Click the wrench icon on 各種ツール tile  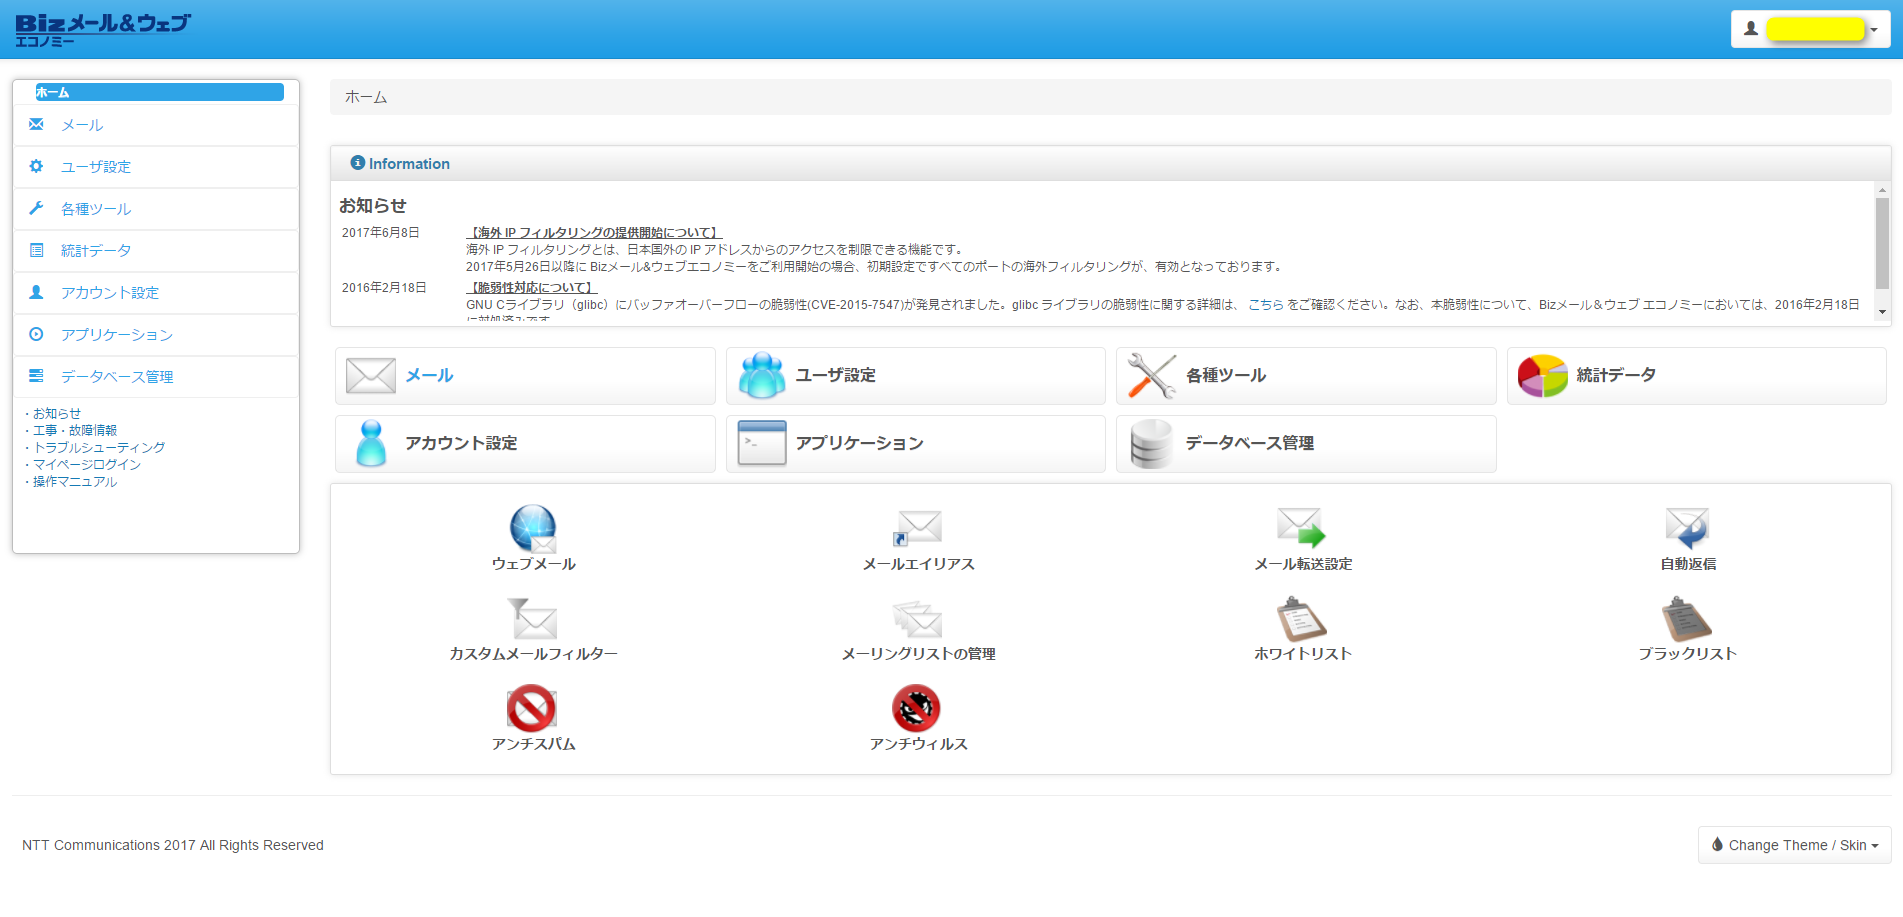pos(1152,376)
